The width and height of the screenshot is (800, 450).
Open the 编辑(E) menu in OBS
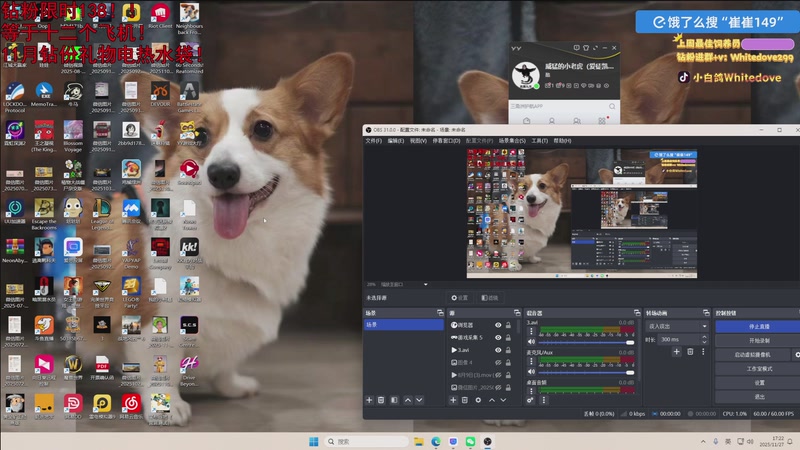[395, 141]
